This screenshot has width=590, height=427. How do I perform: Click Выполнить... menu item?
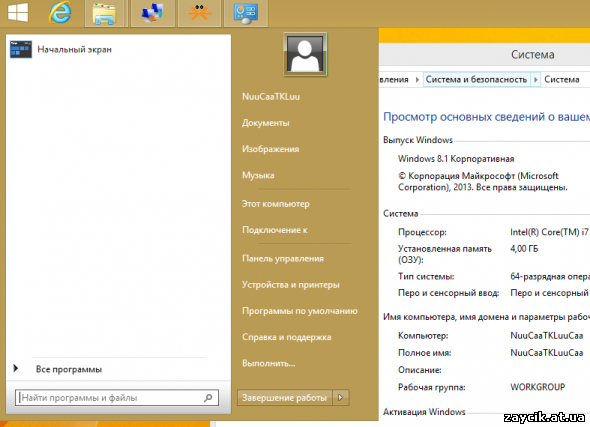coord(269,363)
